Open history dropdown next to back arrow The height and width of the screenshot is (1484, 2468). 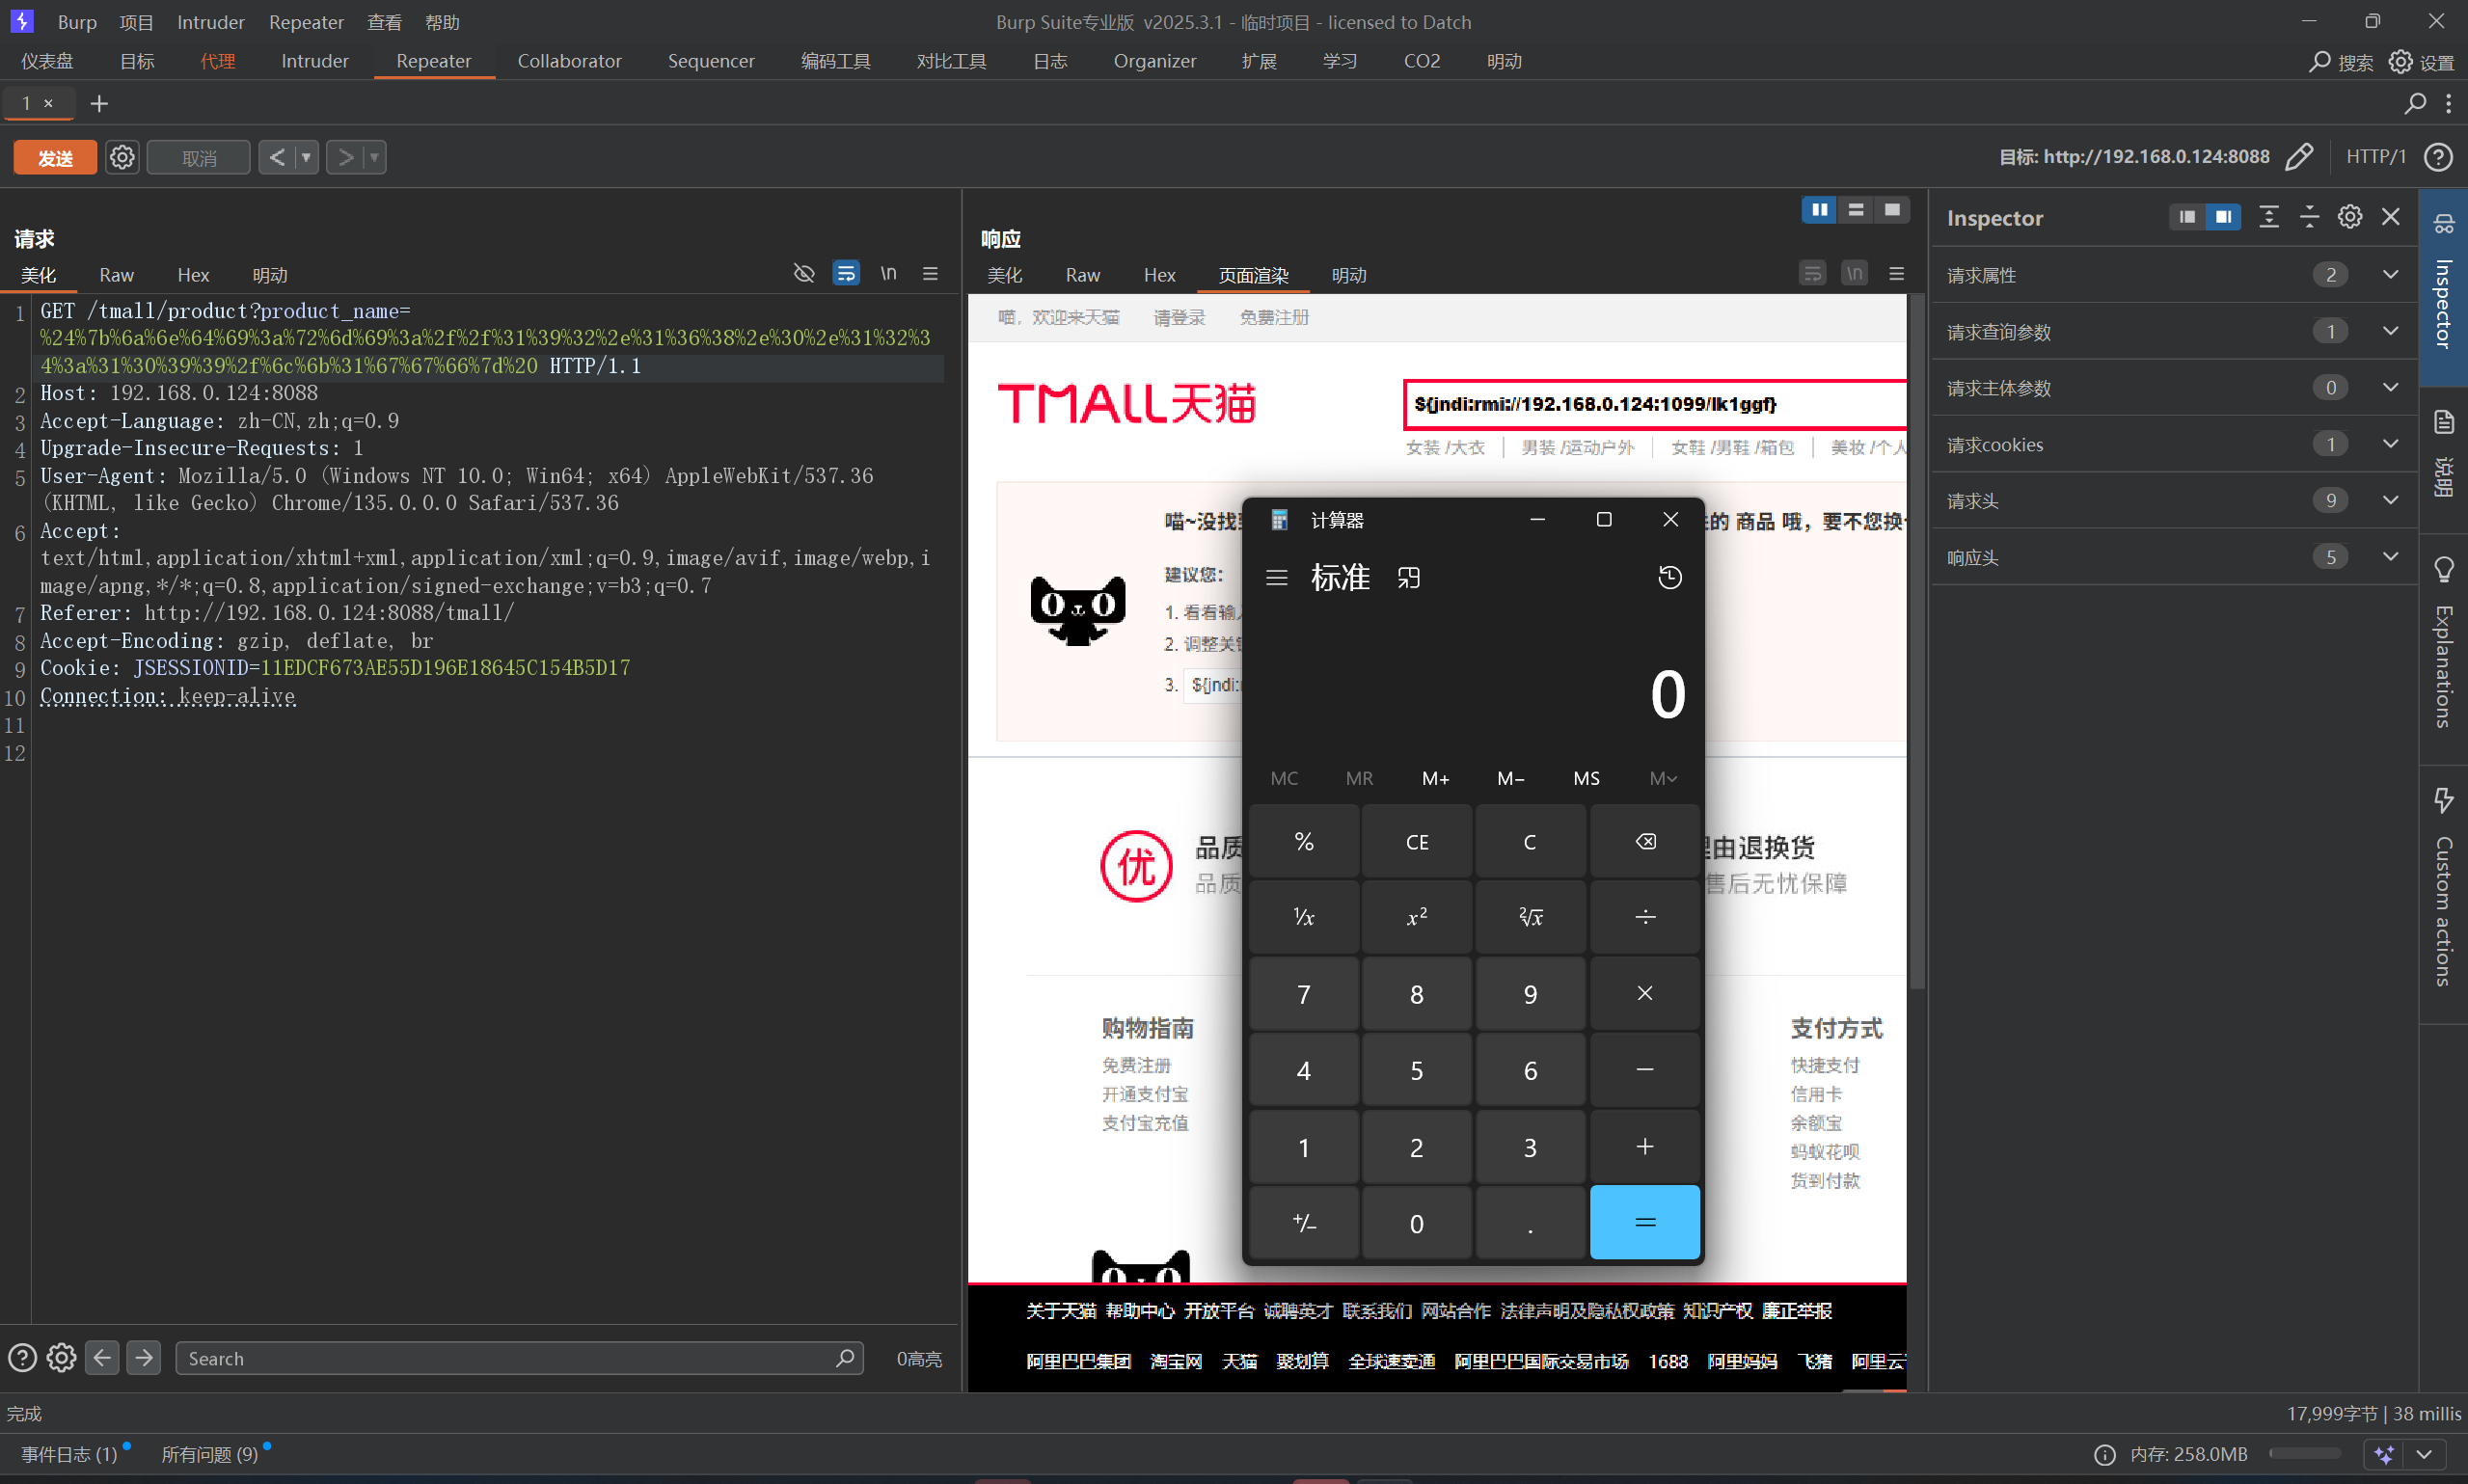306,157
